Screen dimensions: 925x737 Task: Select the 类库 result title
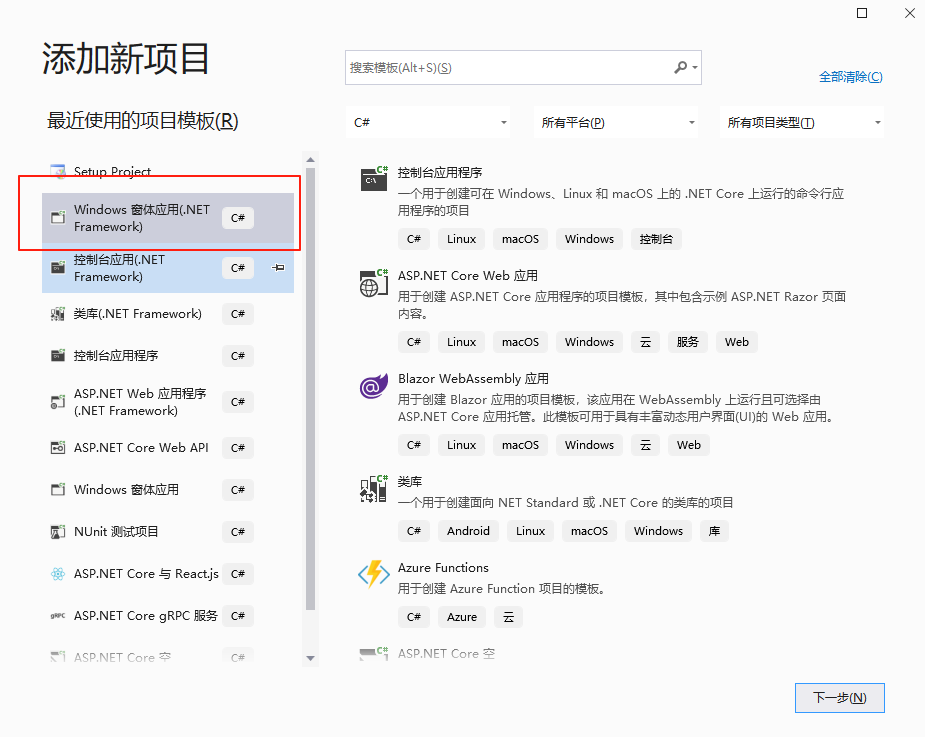click(410, 481)
